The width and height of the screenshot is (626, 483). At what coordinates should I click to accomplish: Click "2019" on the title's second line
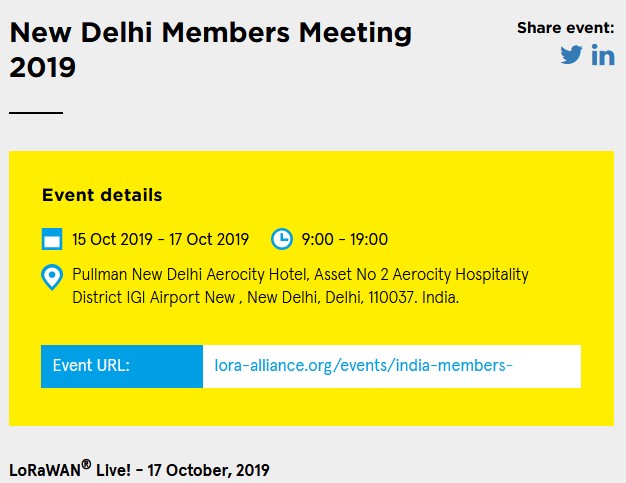tap(42, 67)
